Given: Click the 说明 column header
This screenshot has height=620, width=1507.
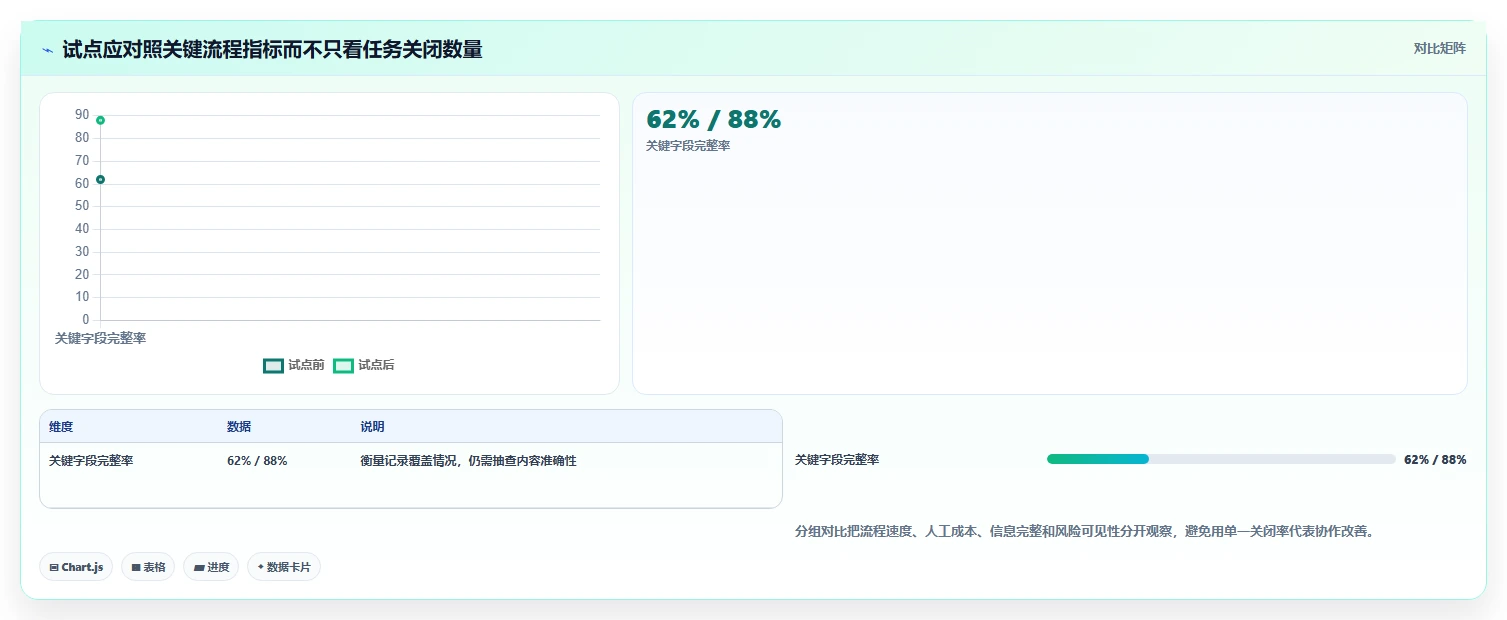Looking at the screenshot, I should (372, 427).
